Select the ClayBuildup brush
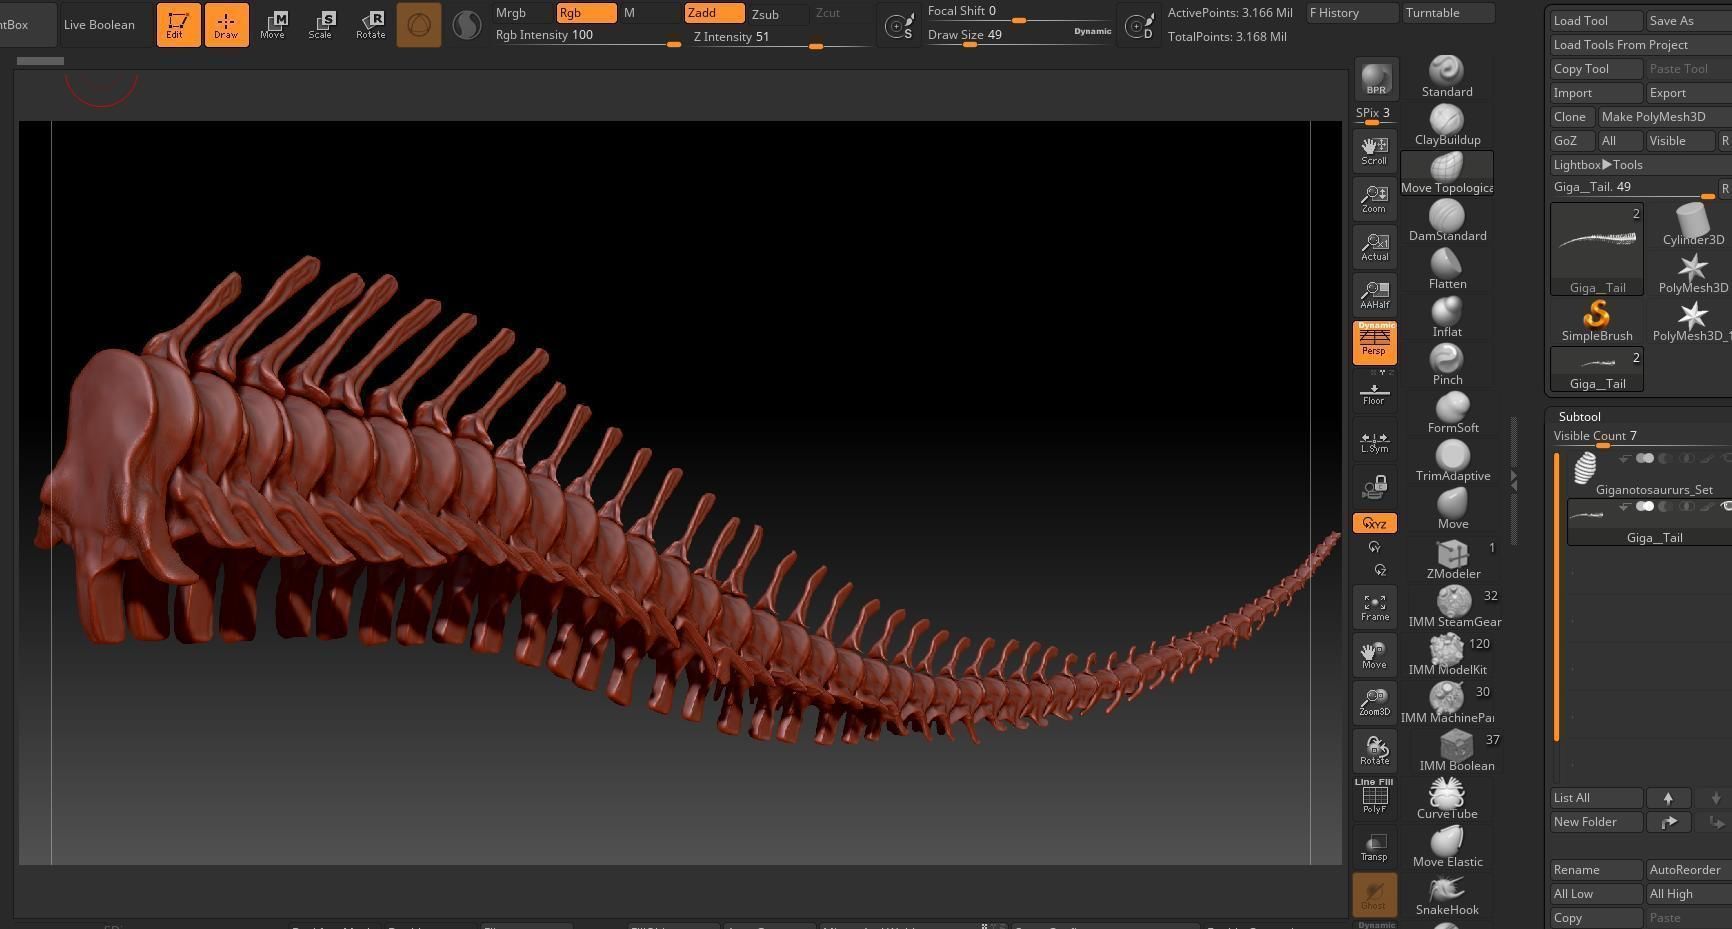 click(1447, 125)
